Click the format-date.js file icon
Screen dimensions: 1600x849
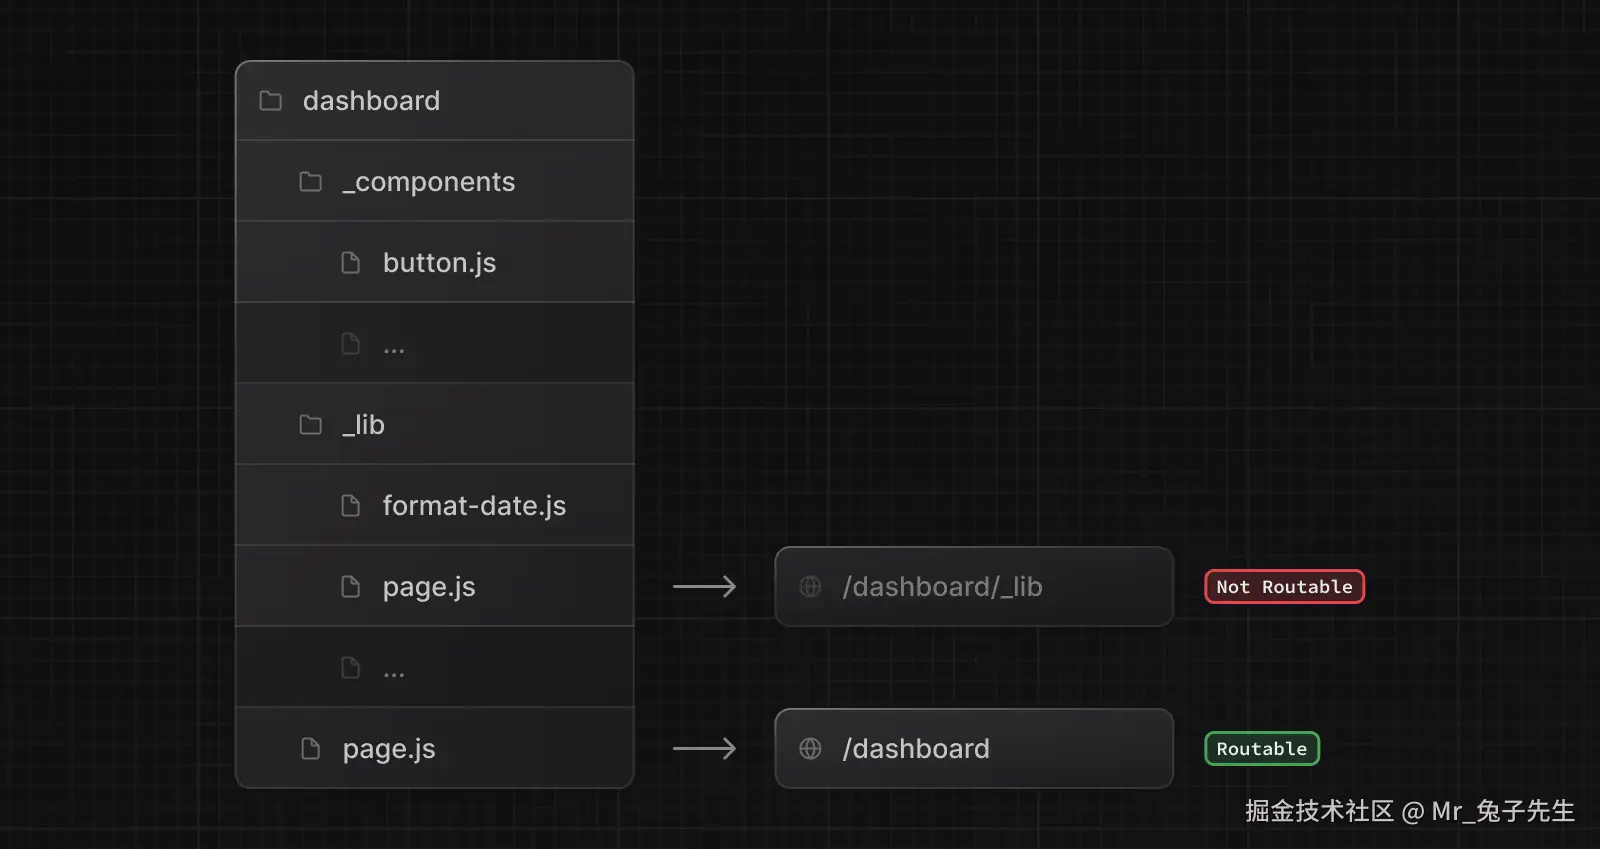point(351,506)
